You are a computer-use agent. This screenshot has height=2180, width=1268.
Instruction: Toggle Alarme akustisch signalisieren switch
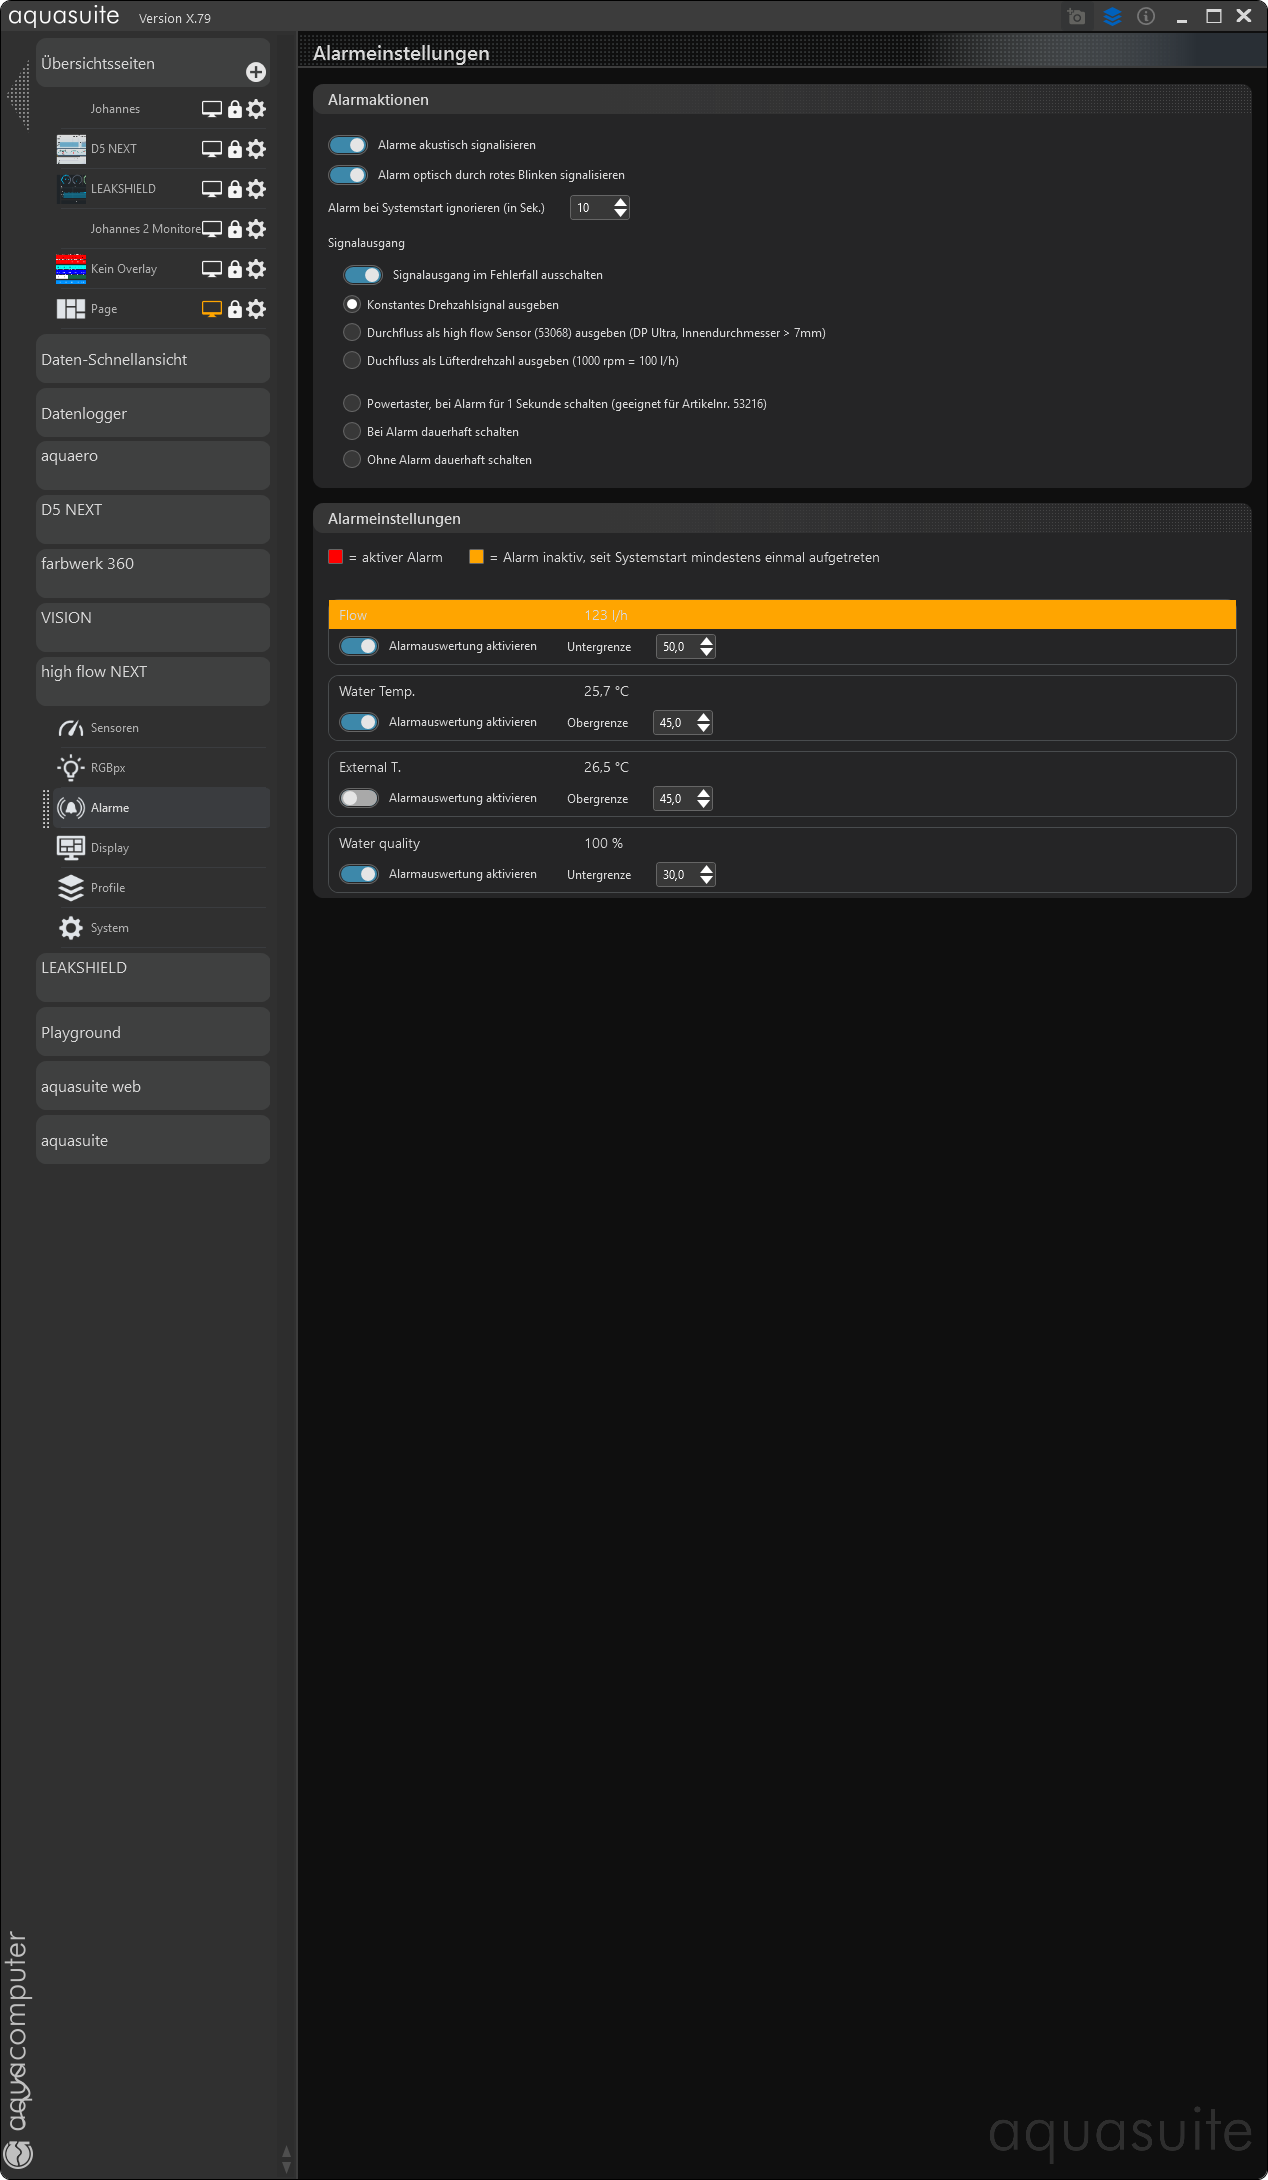point(348,145)
